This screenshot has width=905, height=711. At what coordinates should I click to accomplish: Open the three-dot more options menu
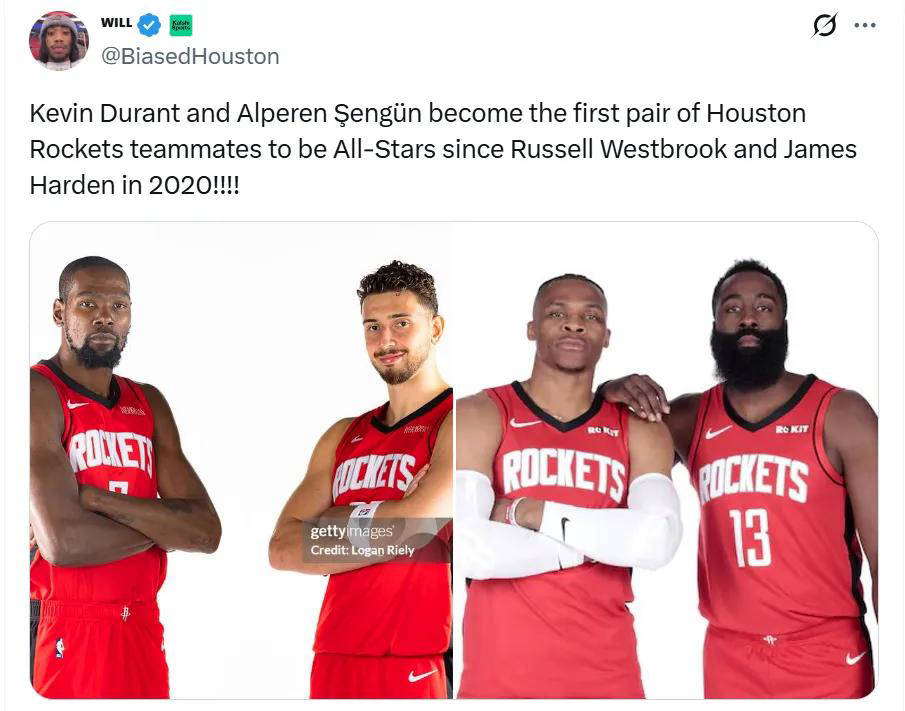click(x=865, y=25)
